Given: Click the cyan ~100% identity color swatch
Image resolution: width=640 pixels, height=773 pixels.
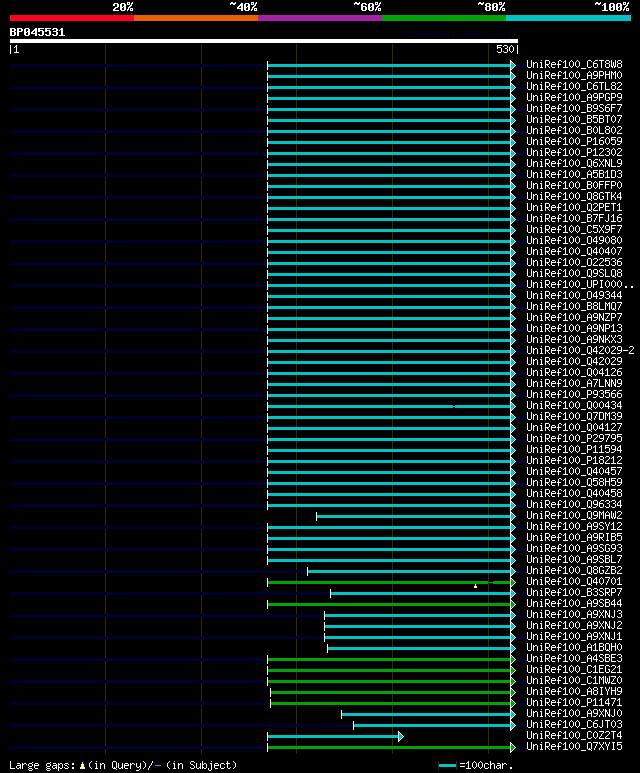Looking at the screenshot, I should pyautogui.click(x=569, y=18).
